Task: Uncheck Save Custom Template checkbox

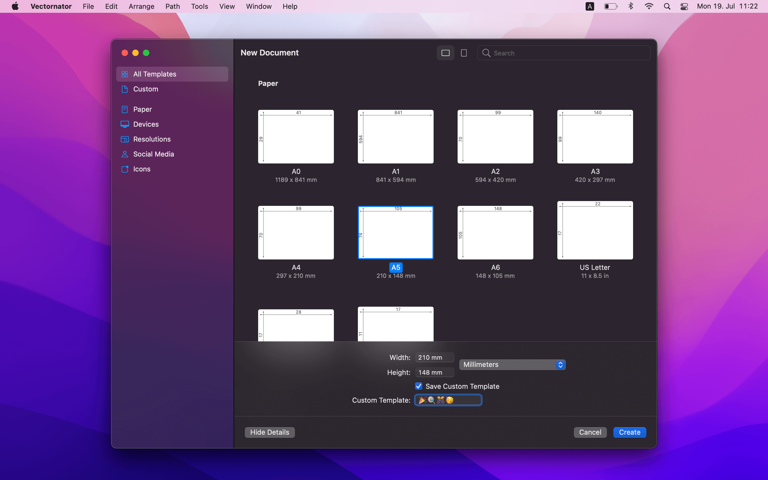Action: tap(419, 386)
